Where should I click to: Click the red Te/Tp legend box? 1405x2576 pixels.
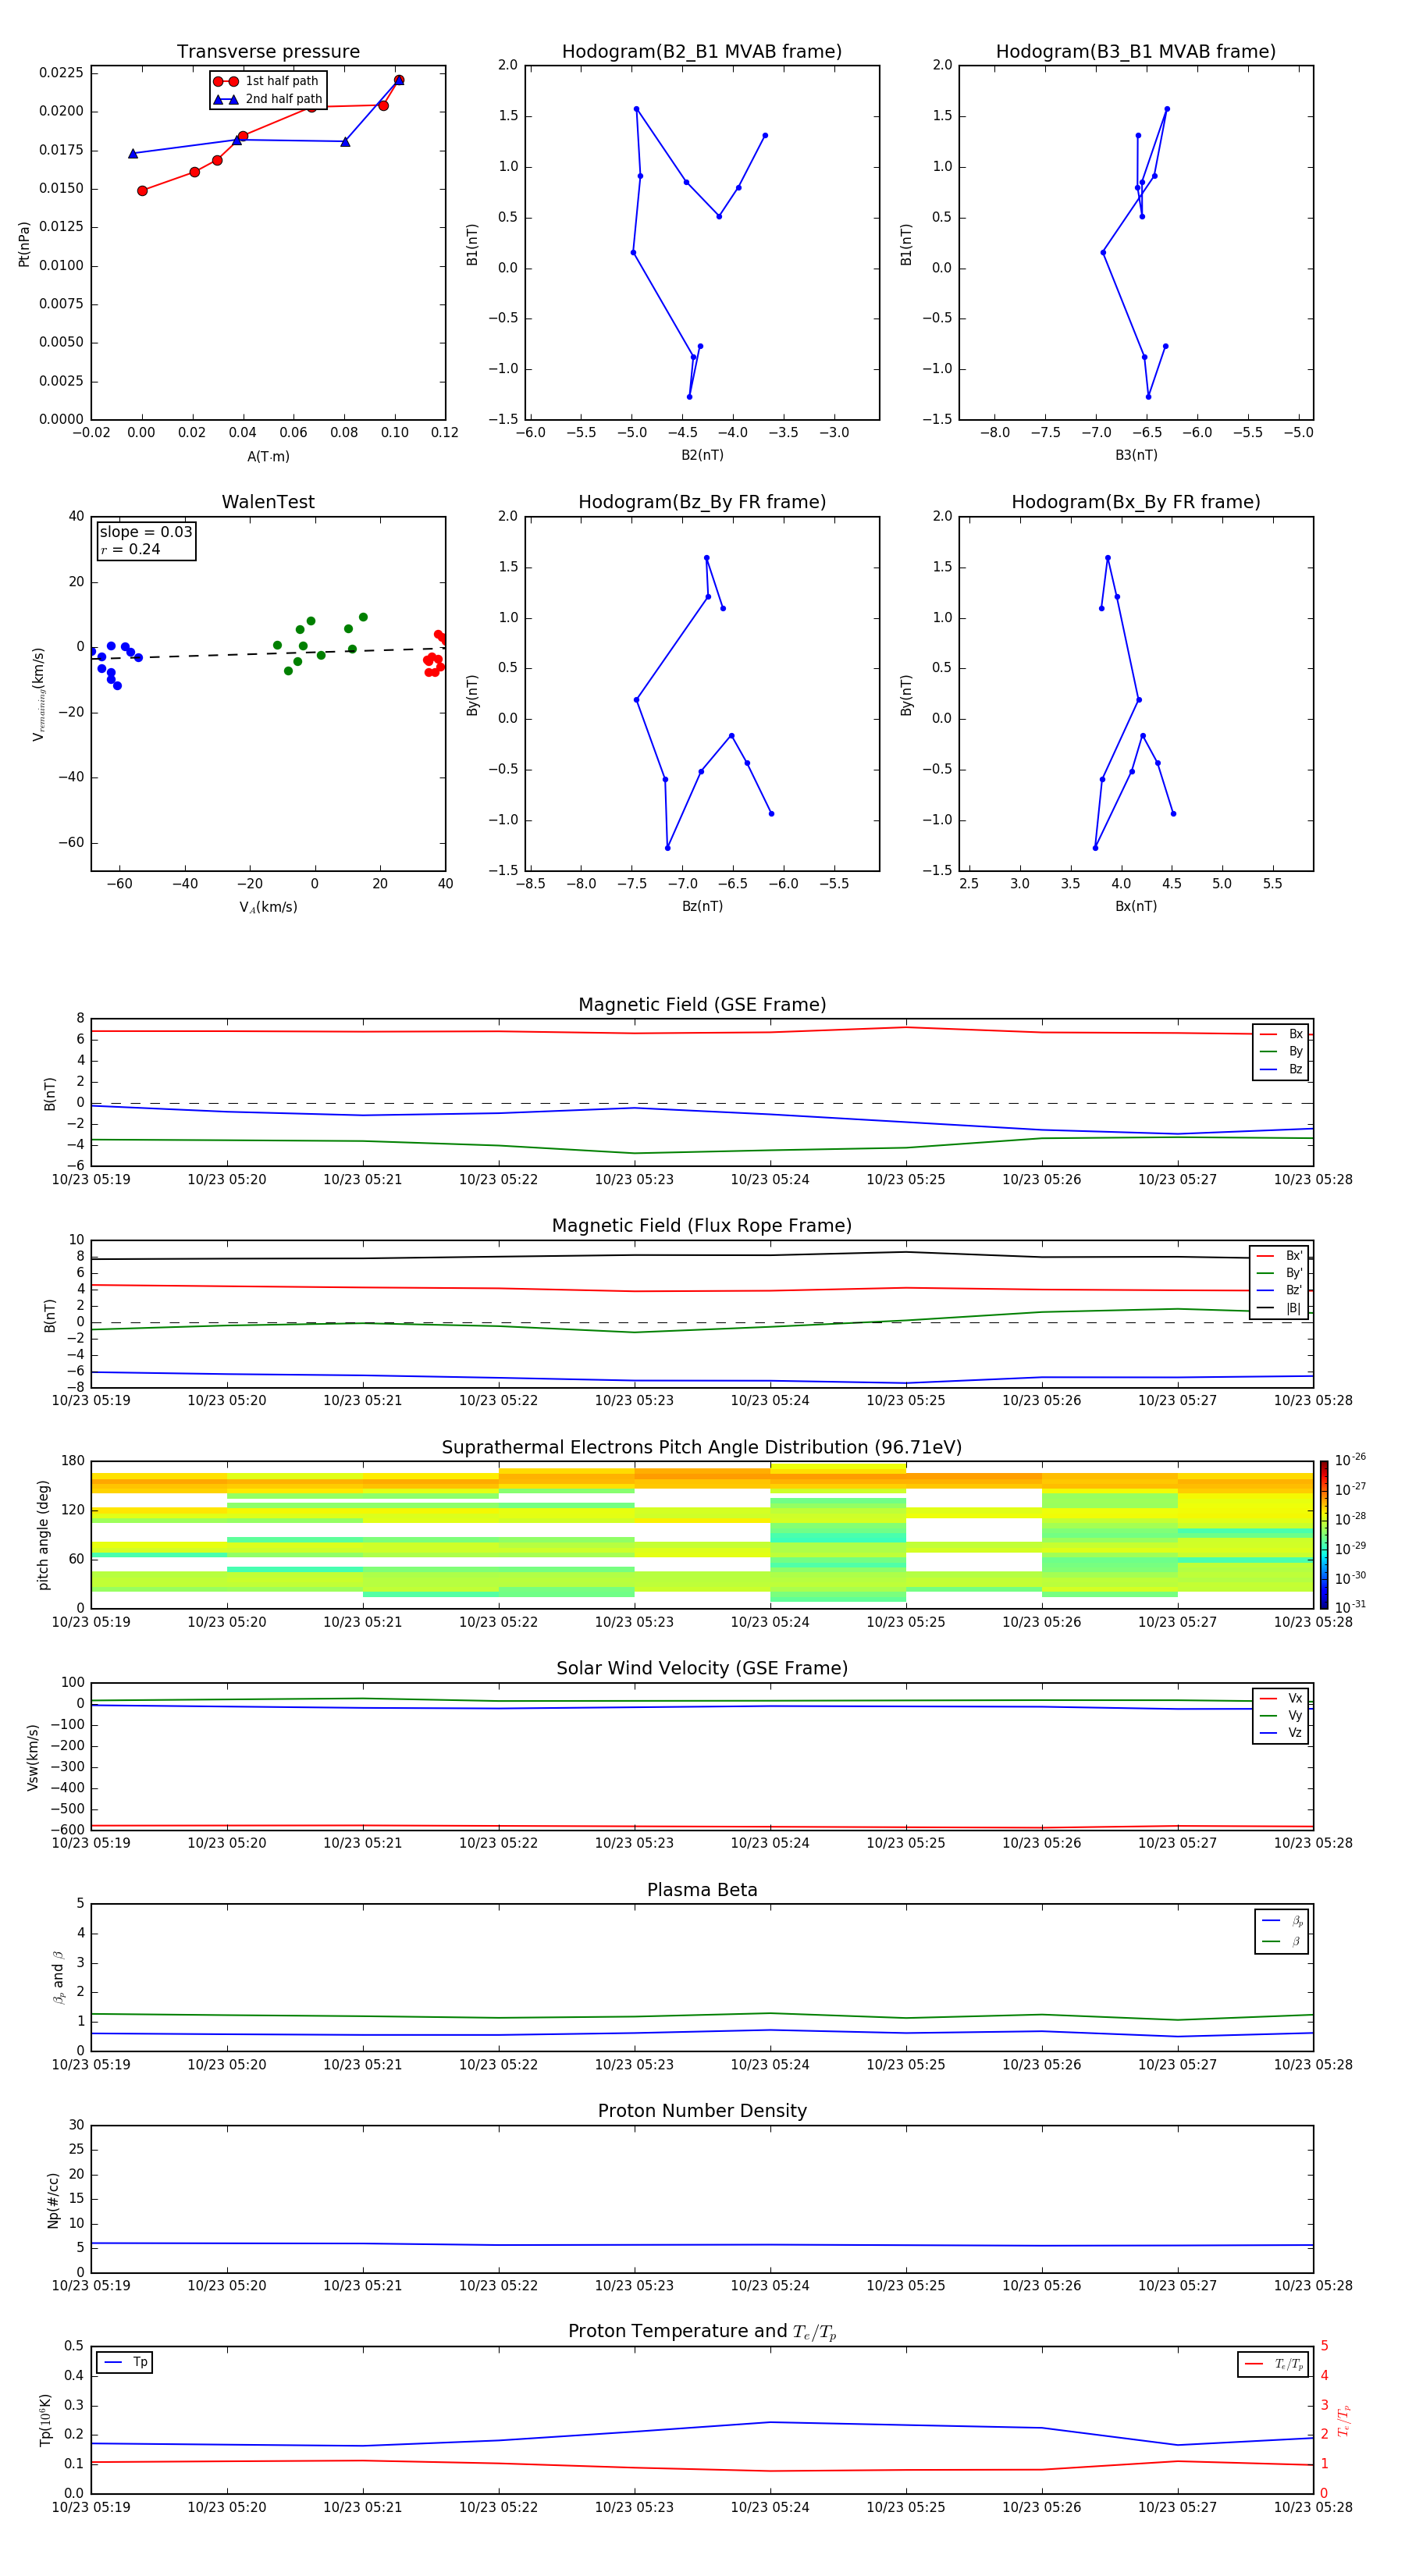point(1273,2365)
